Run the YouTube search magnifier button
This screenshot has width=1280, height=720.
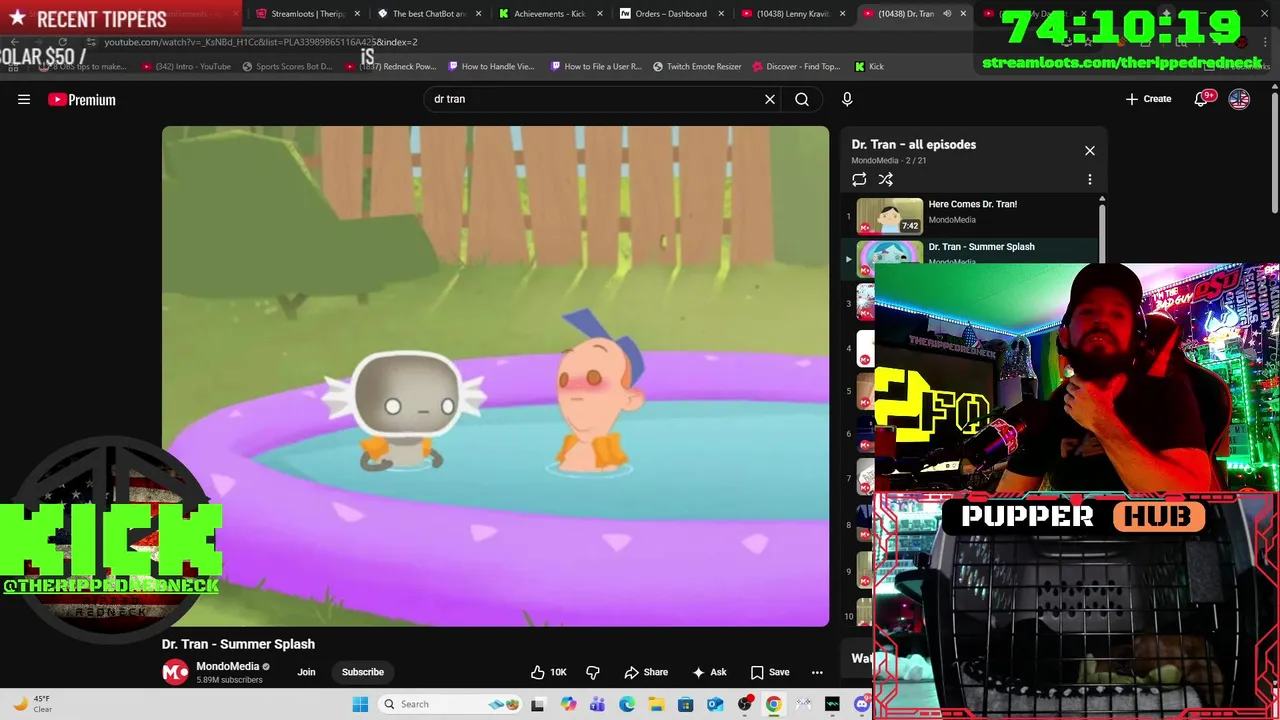pyautogui.click(x=802, y=99)
